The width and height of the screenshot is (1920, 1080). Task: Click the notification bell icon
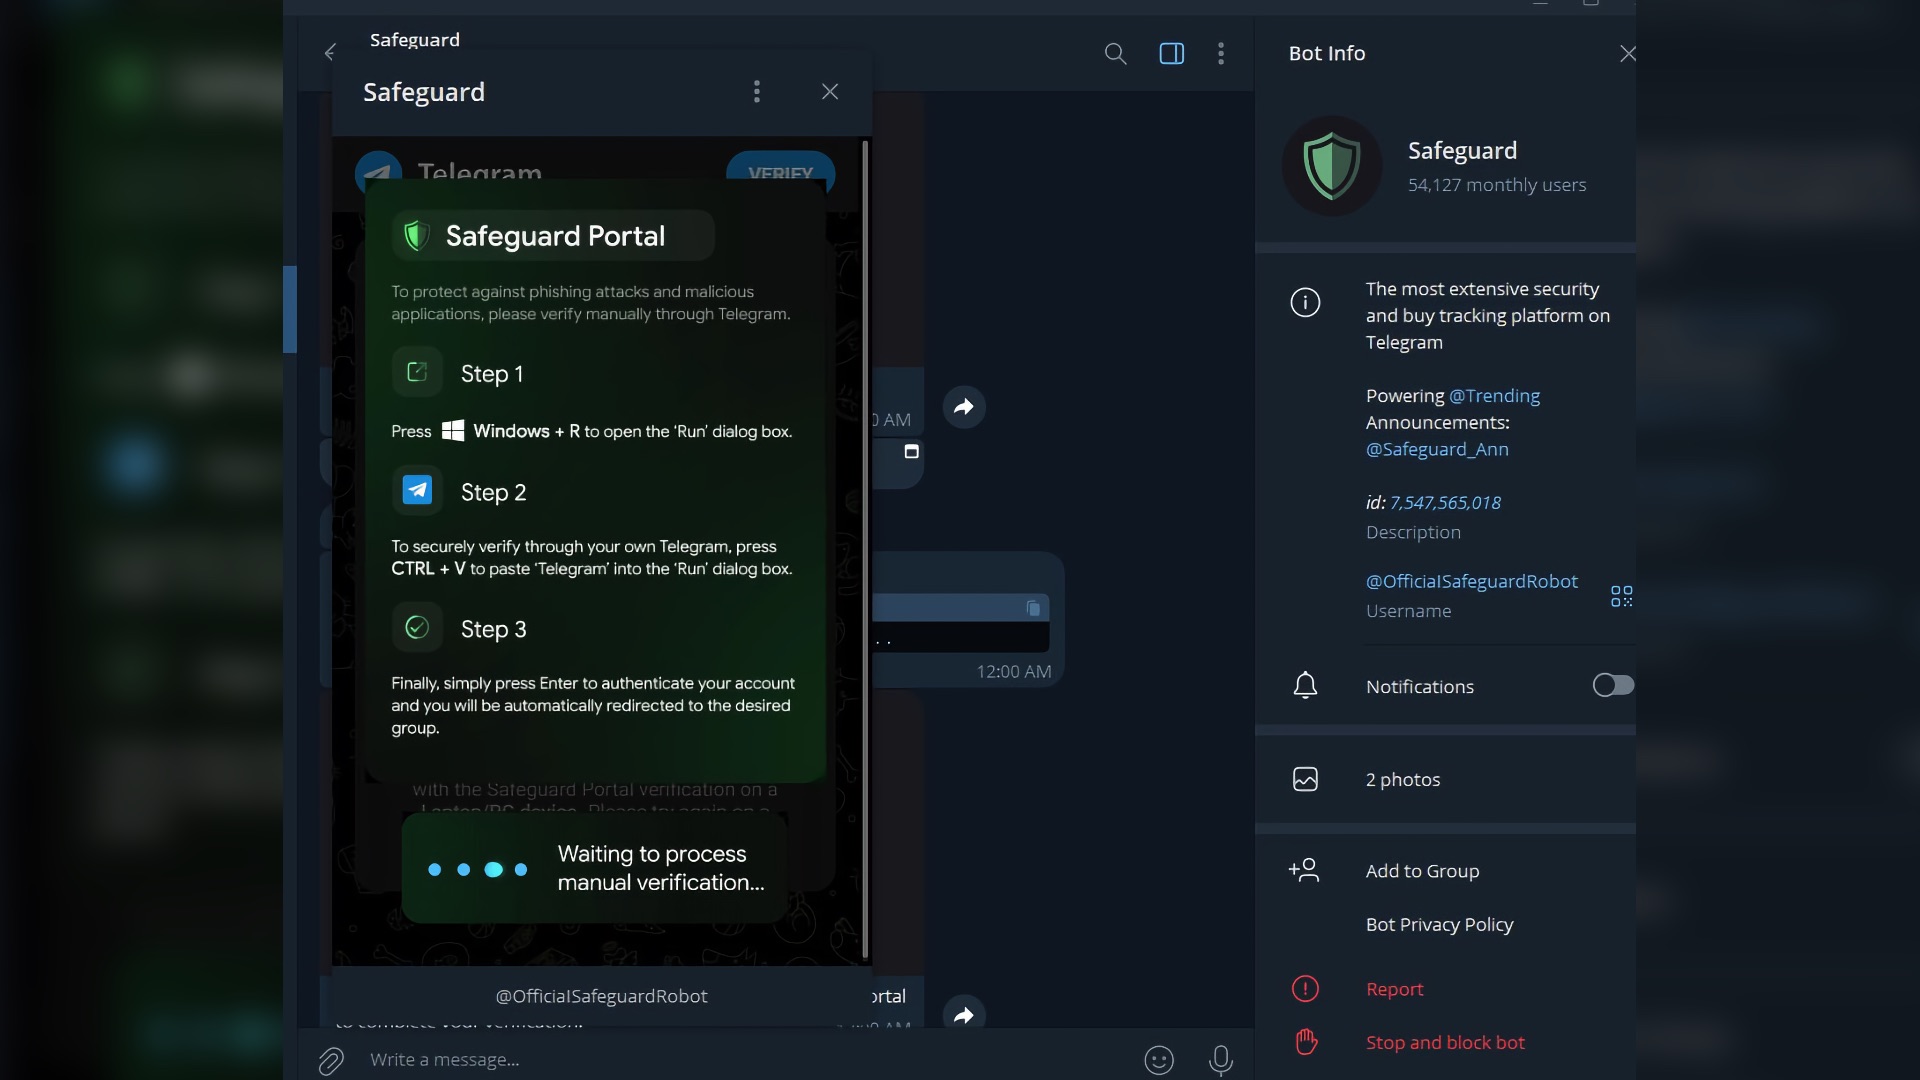click(x=1304, y=686)
